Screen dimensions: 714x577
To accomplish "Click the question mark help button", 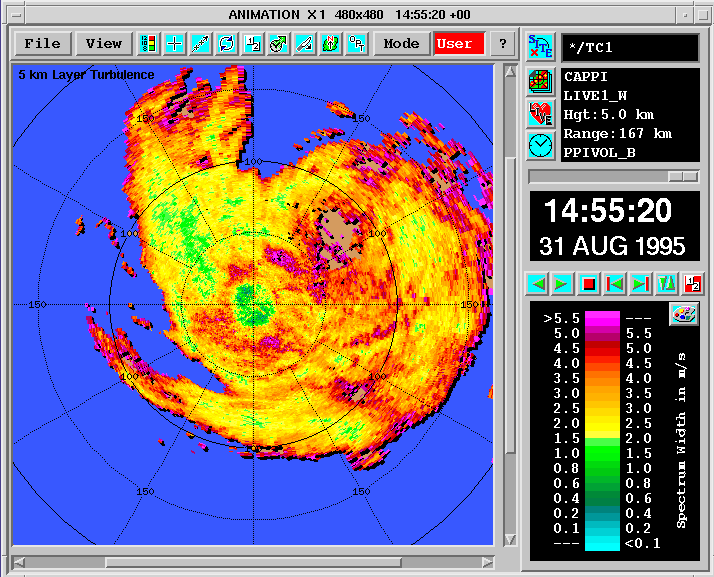I will point(503,44).
